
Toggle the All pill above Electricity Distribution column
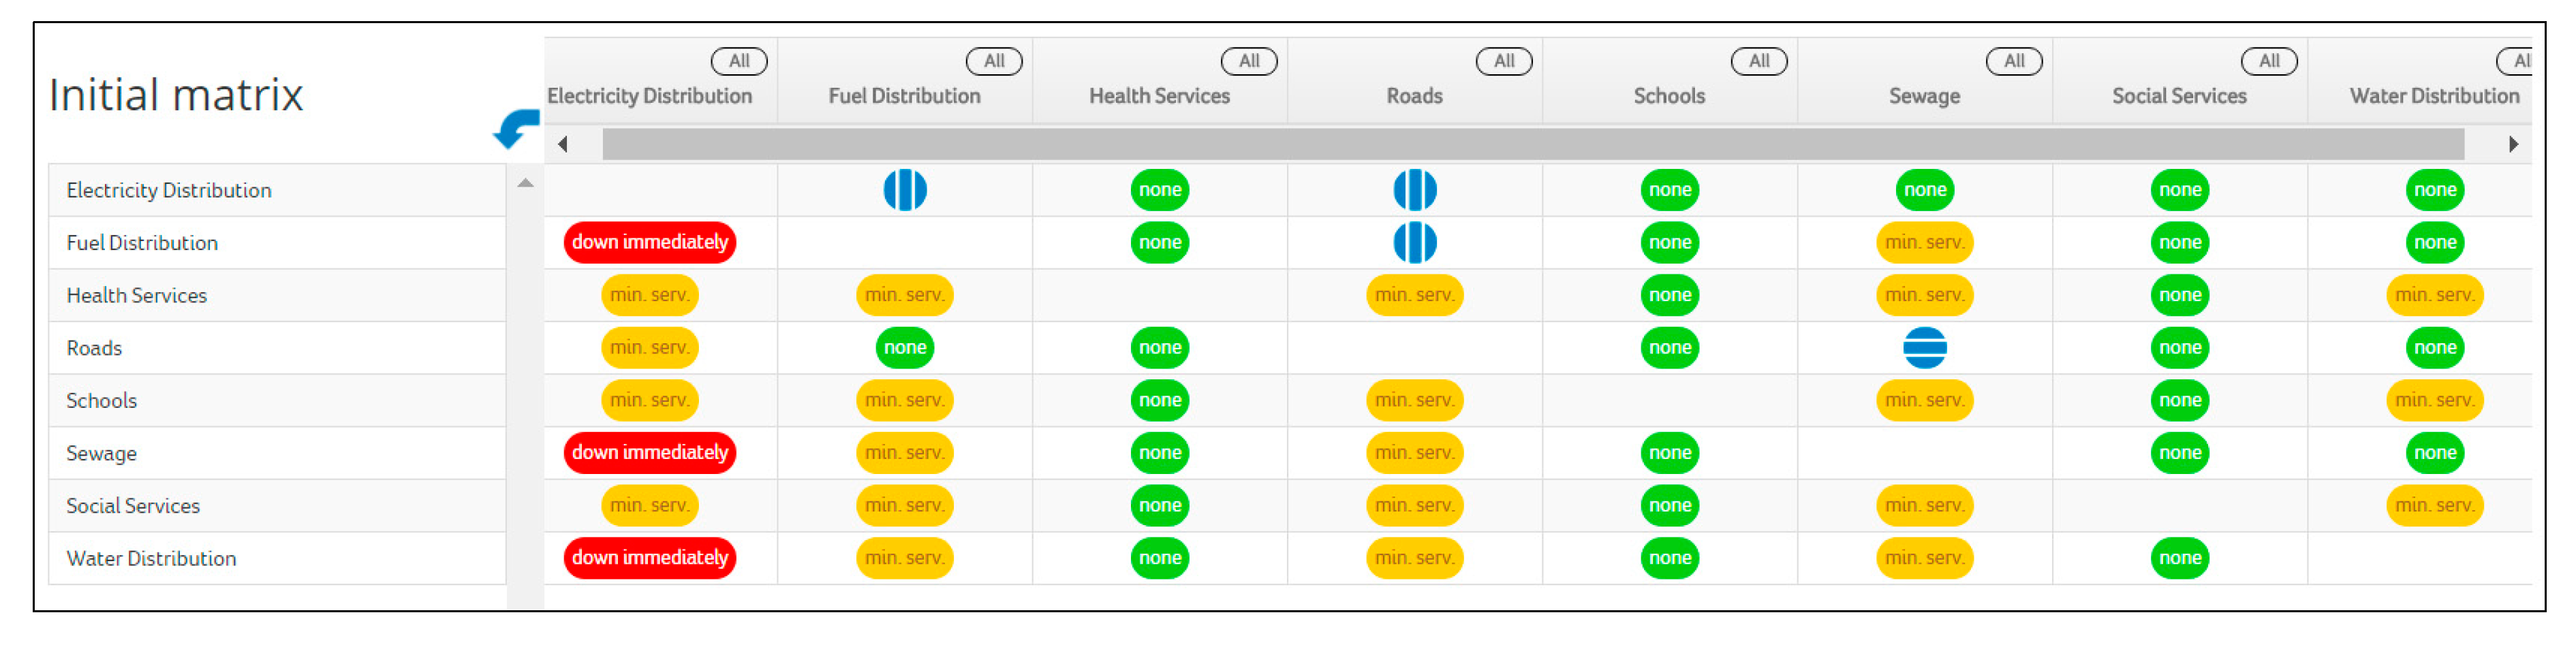click(x=738, y=61)
